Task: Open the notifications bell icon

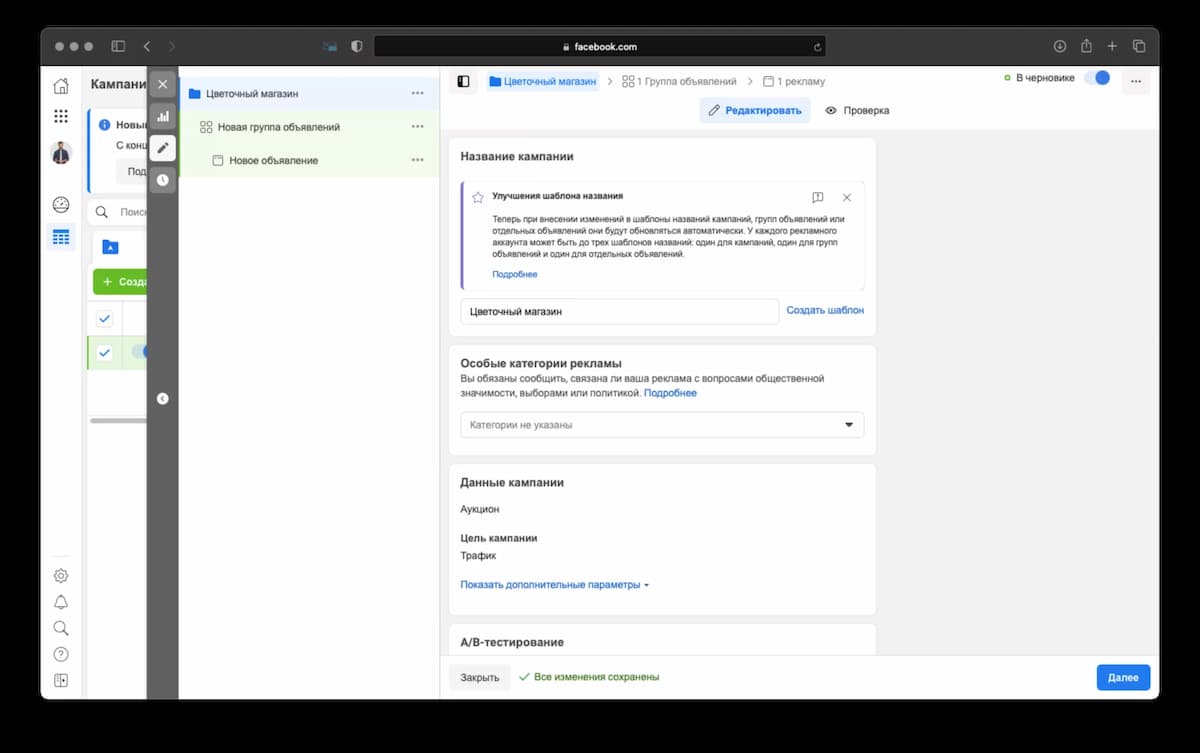Action: click(x=61, y=602)
